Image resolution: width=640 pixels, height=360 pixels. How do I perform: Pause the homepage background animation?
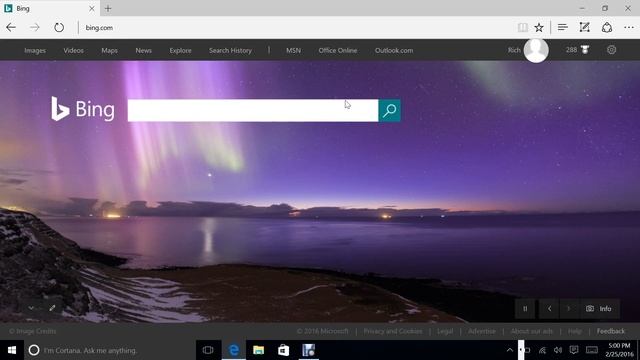coord(525,309)
